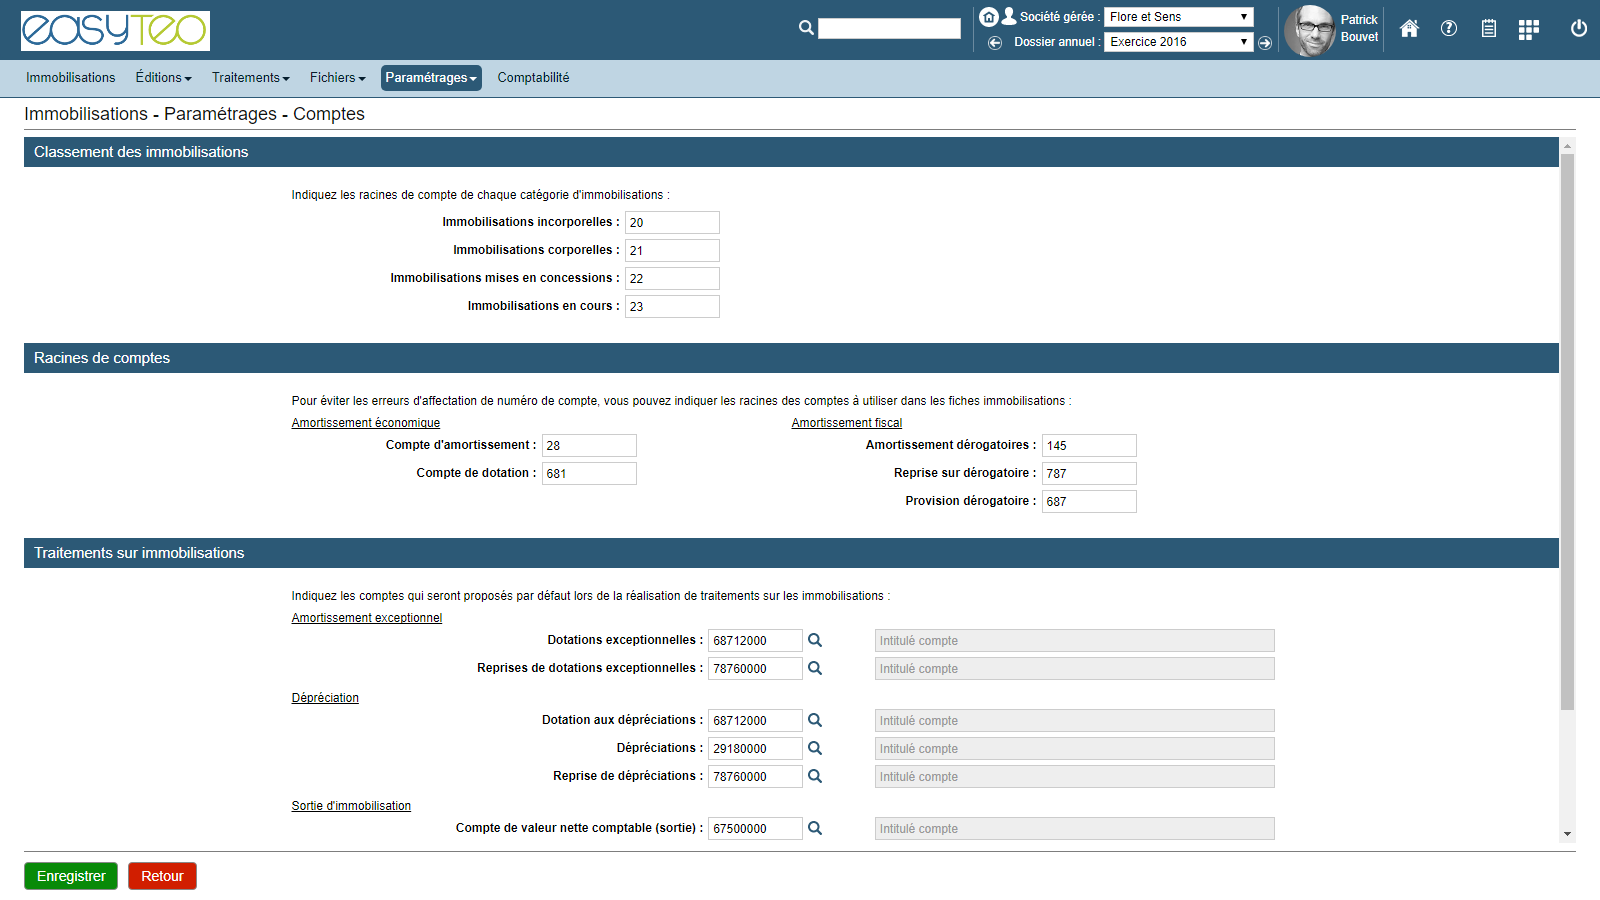Open the applications grid icon
Image resolution: width=1600 pixels, height=900 pixels.
click(1528, 30)
